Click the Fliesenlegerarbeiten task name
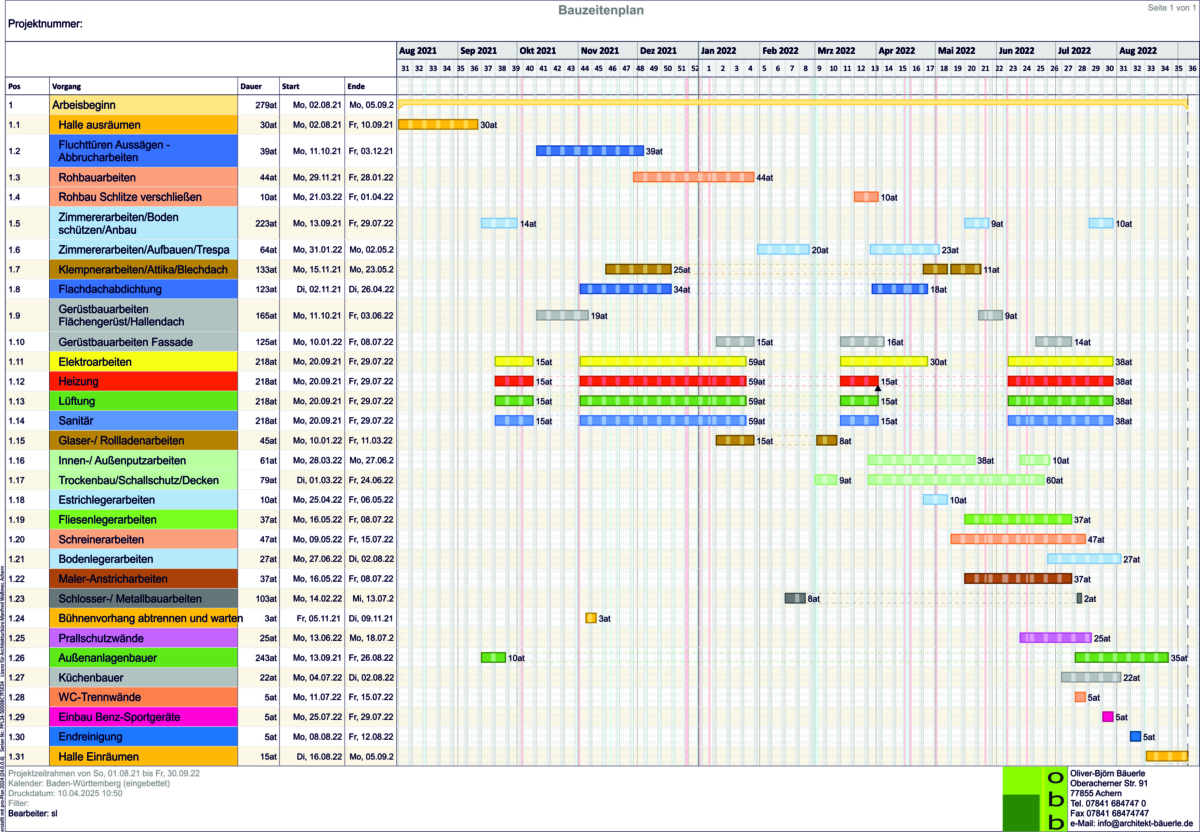Screen dimensions: 1200x832 pyautogui.click(x=107, y=519)
